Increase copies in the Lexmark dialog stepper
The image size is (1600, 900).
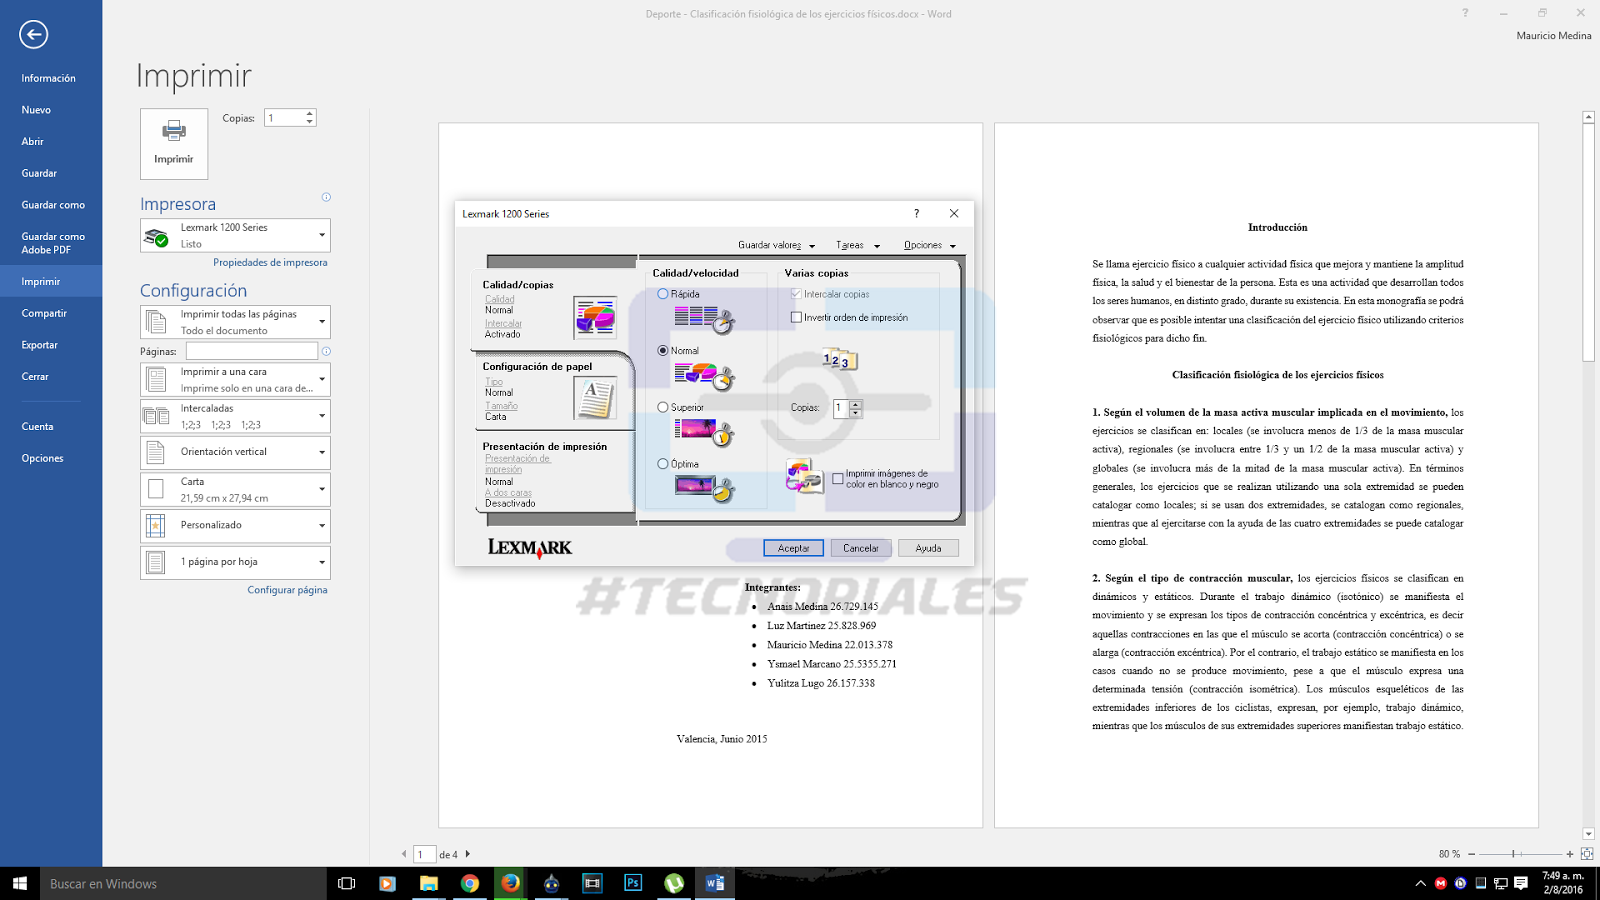tap(855, 404)
